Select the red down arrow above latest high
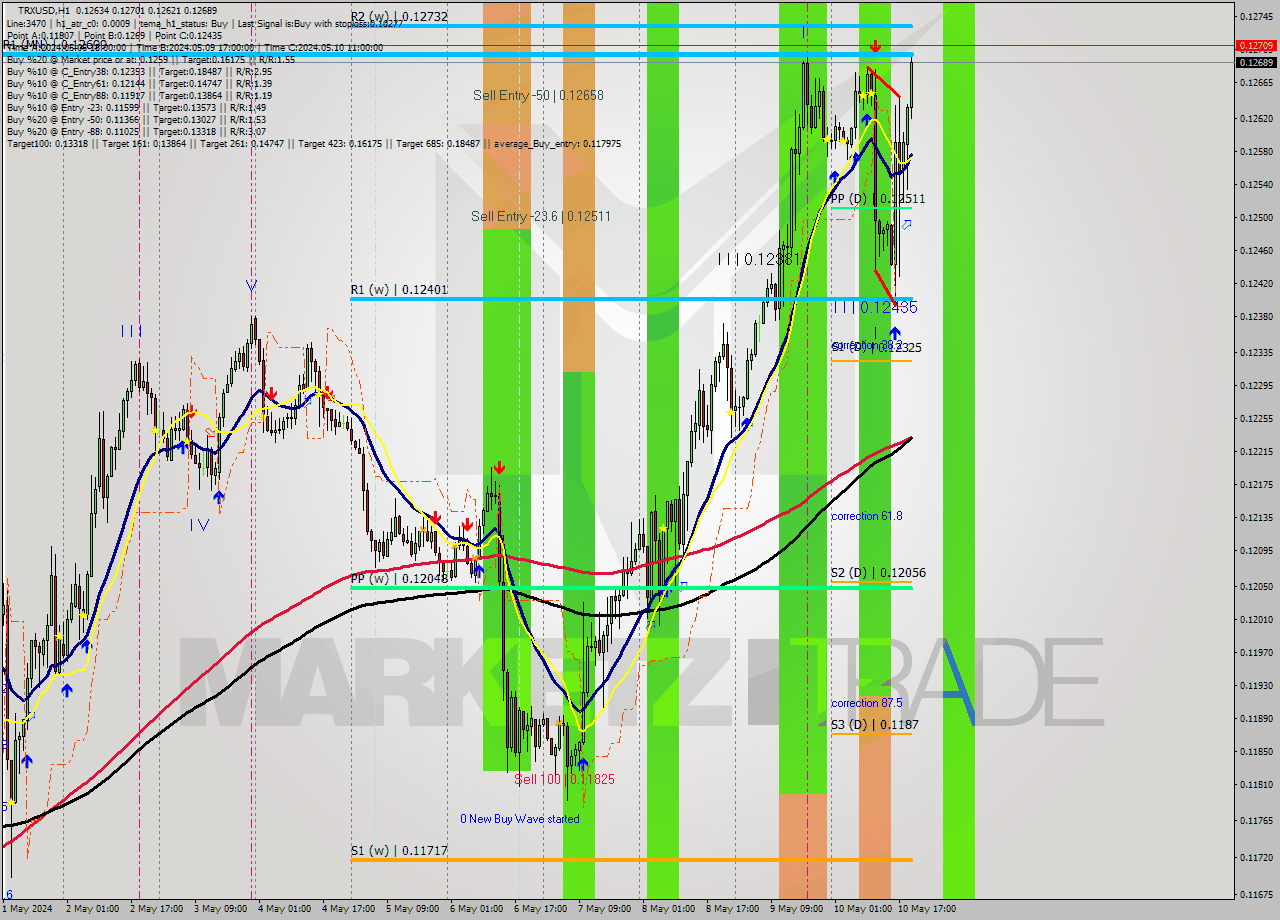Screen dimensions: 1280x920 point(876,46)
